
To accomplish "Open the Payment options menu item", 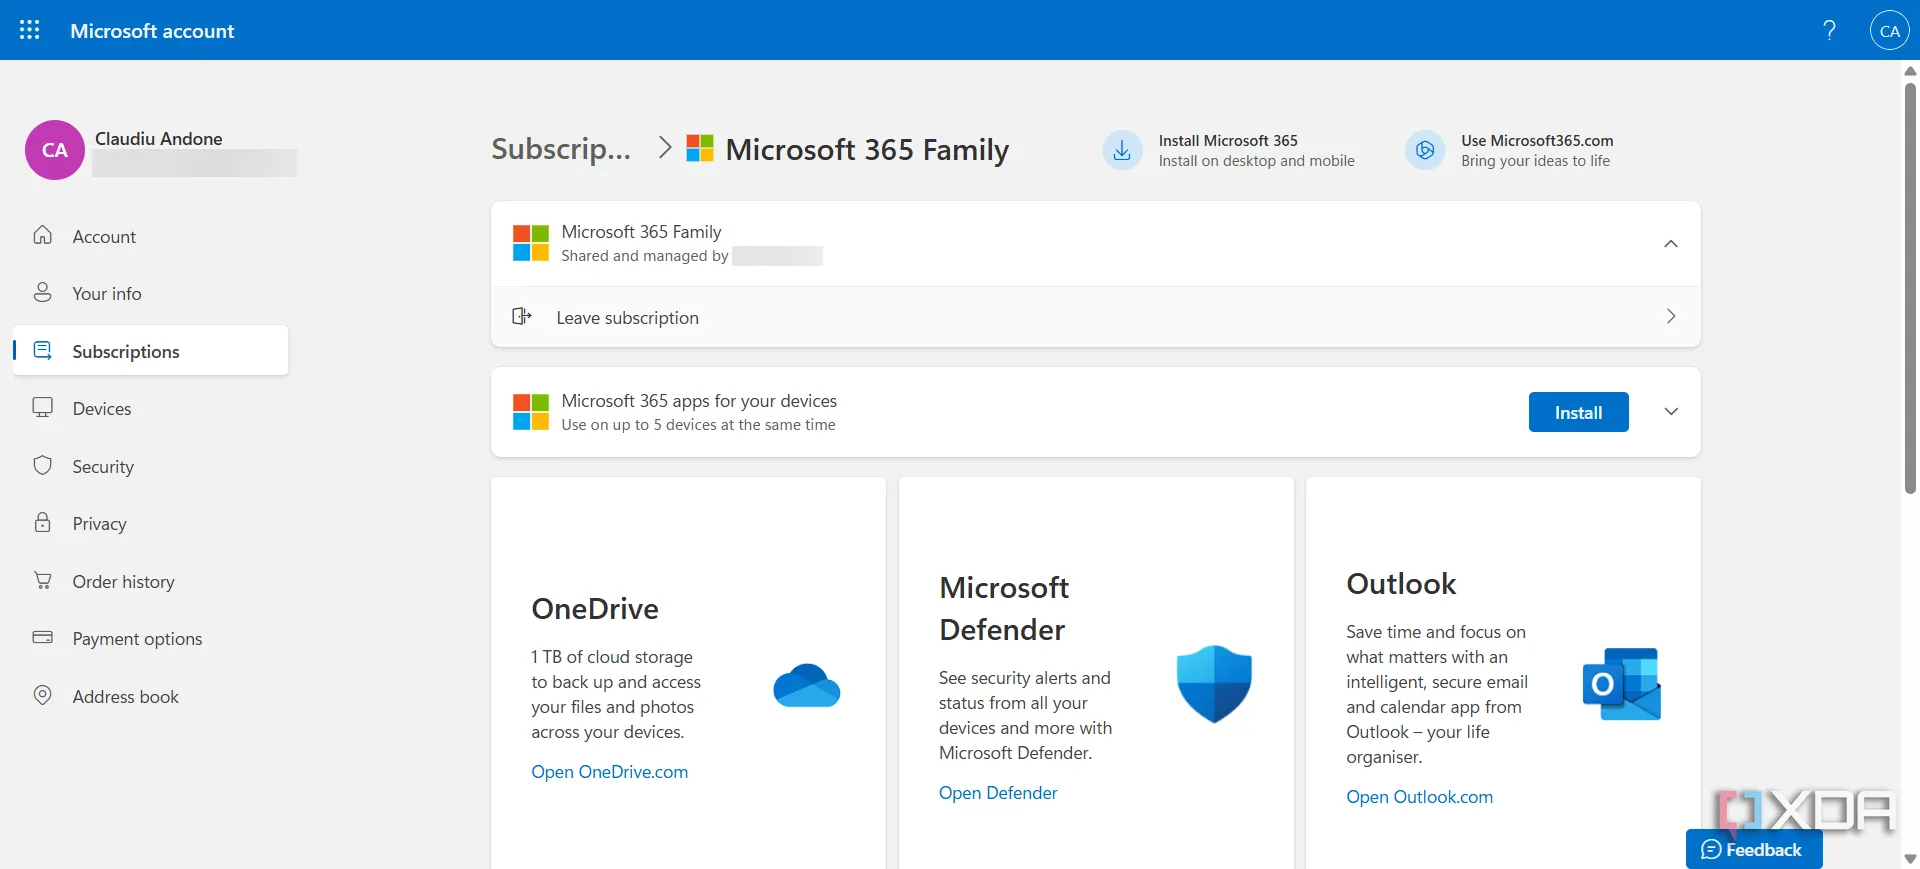I will pos(150,638).
